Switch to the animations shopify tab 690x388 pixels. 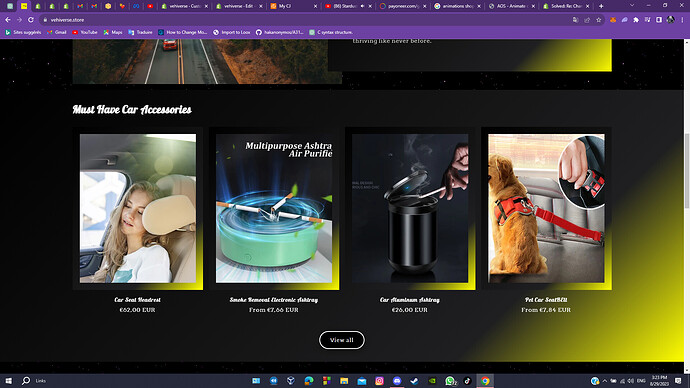tap(457, 6)
